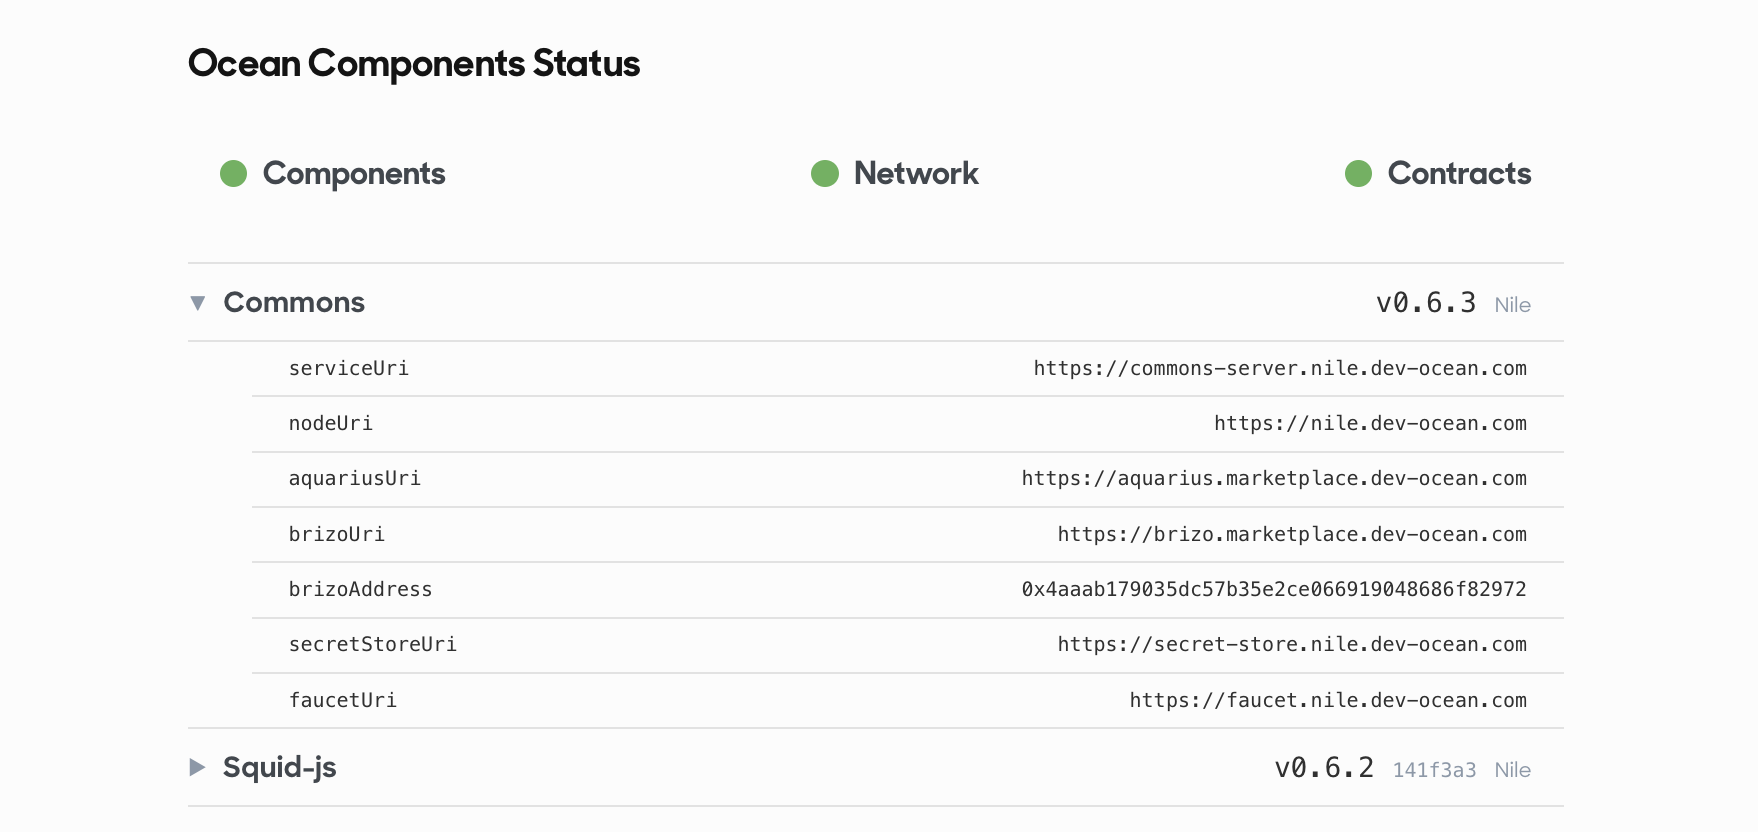Click the Commons v0.6.3 version number
The image size is (1758, 832).
click(1426, 303)
